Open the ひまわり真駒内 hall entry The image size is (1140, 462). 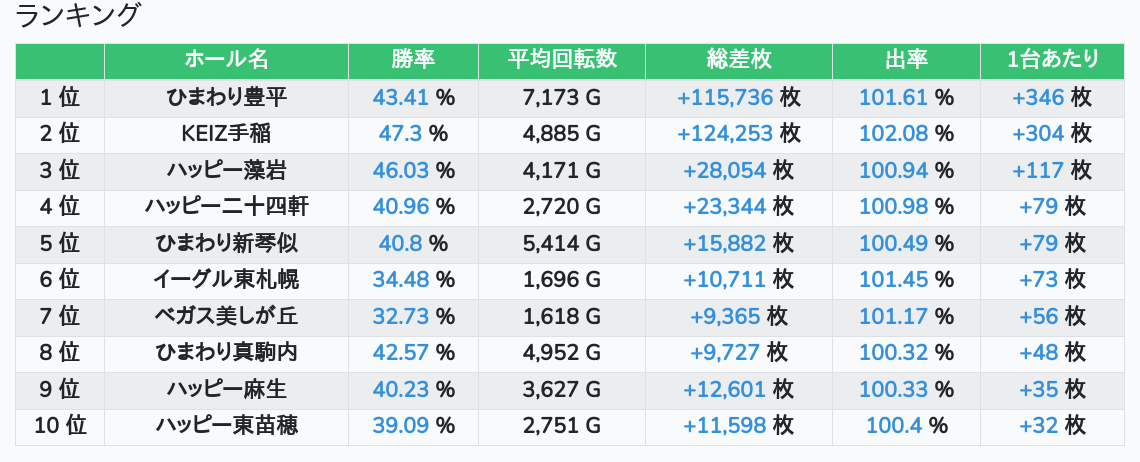click(226, 353)
